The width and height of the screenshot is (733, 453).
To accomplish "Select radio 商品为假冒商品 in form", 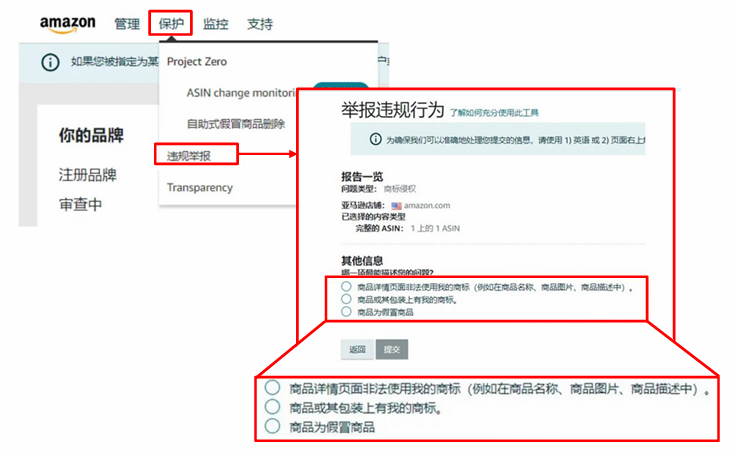I will coord(346,311).
